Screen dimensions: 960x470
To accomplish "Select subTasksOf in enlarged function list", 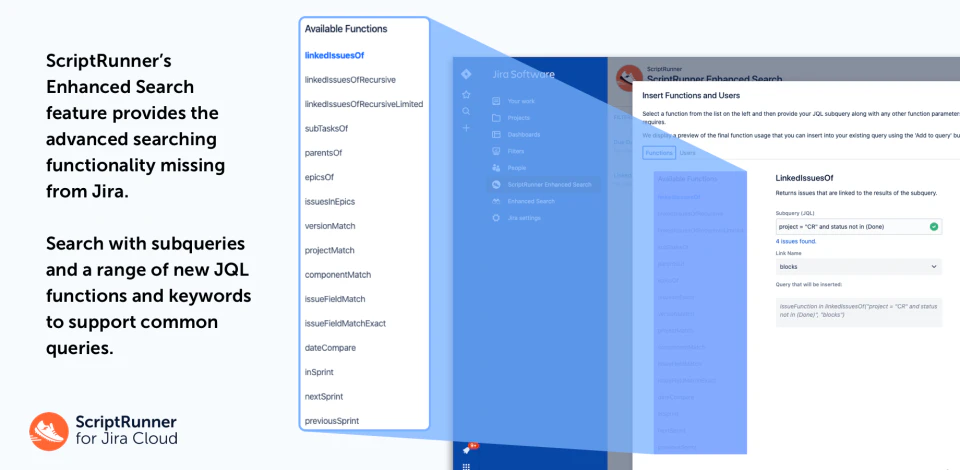I will pyautogui.click(x=326, y=129).
